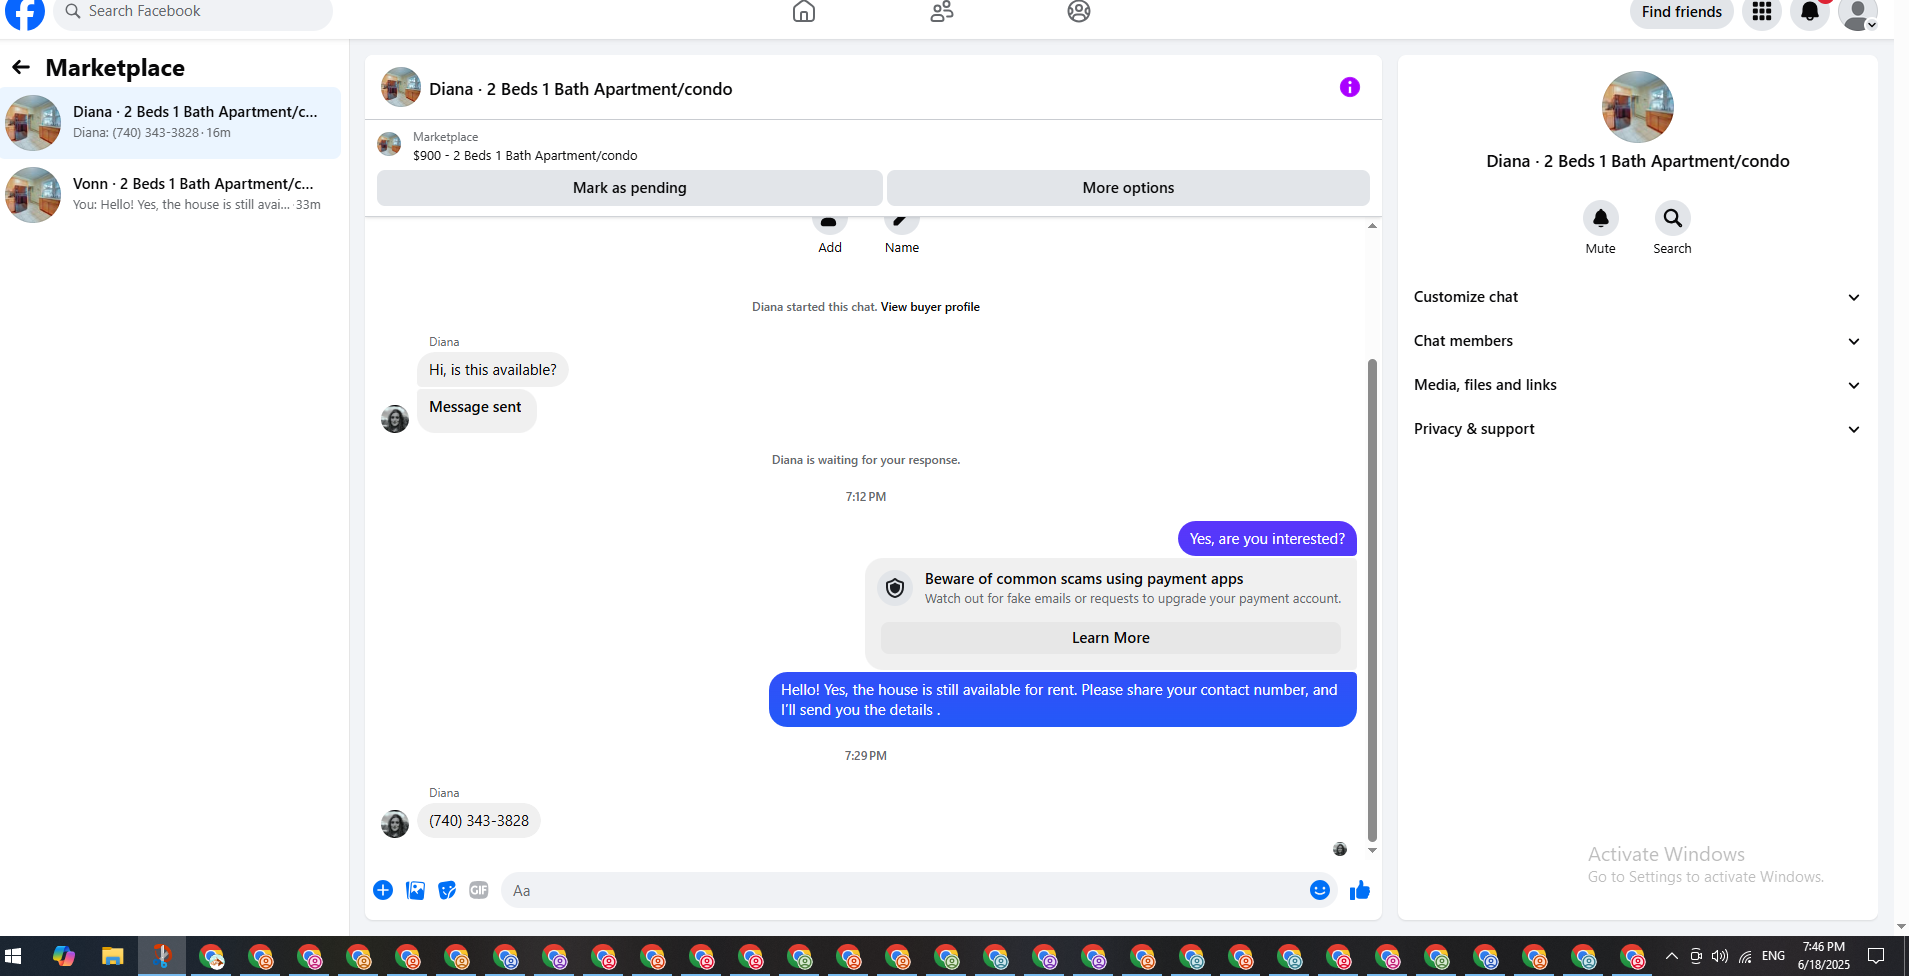
Task: Click the "$900 - 2 Beds 1 Bath" listing title
Action: click(525, 156)
